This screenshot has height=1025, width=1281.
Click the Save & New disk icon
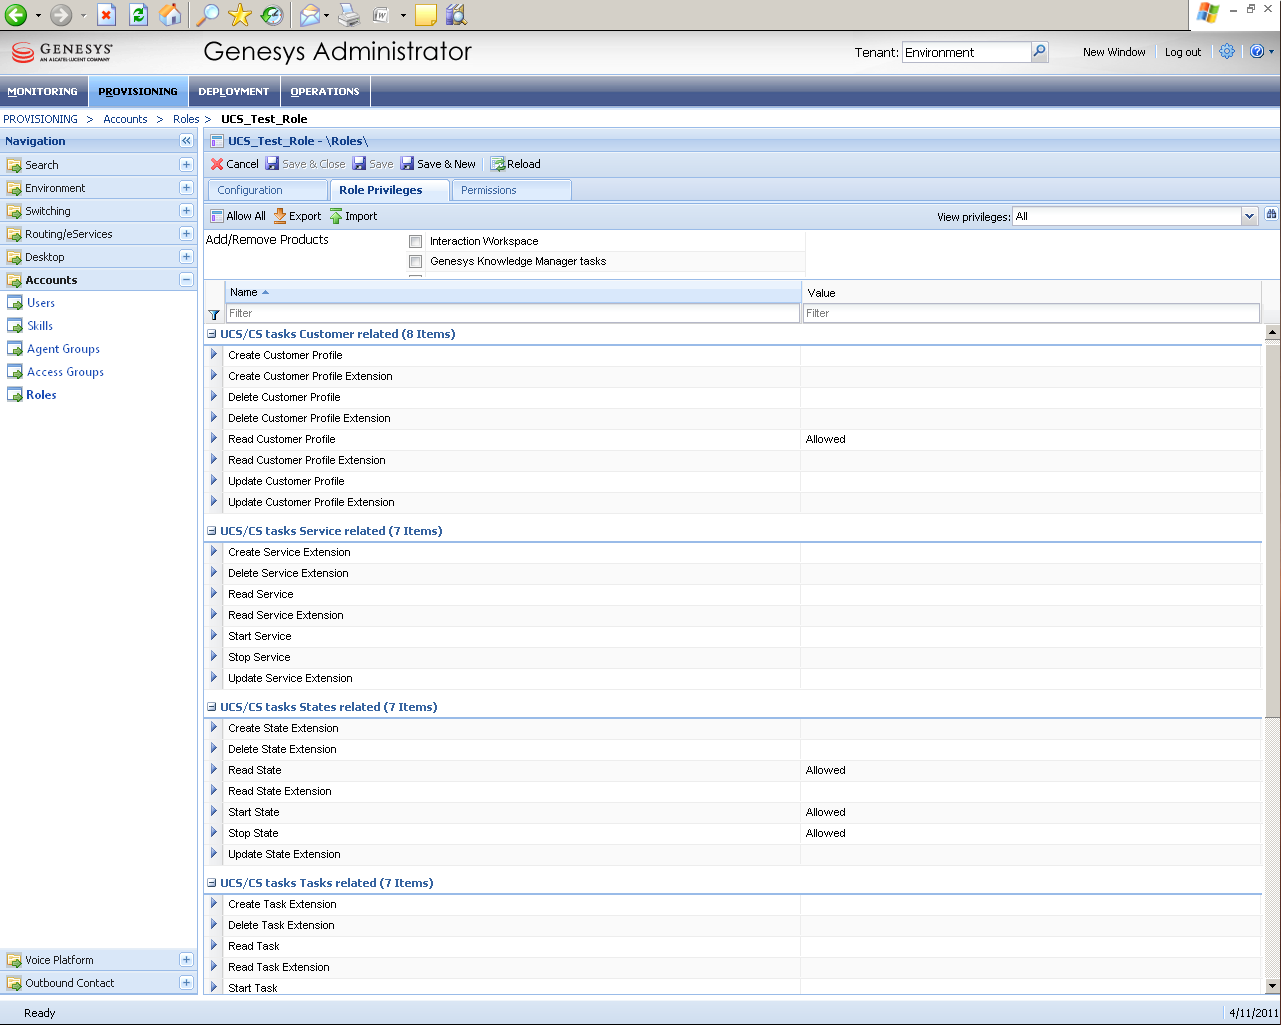coord(407,164)
